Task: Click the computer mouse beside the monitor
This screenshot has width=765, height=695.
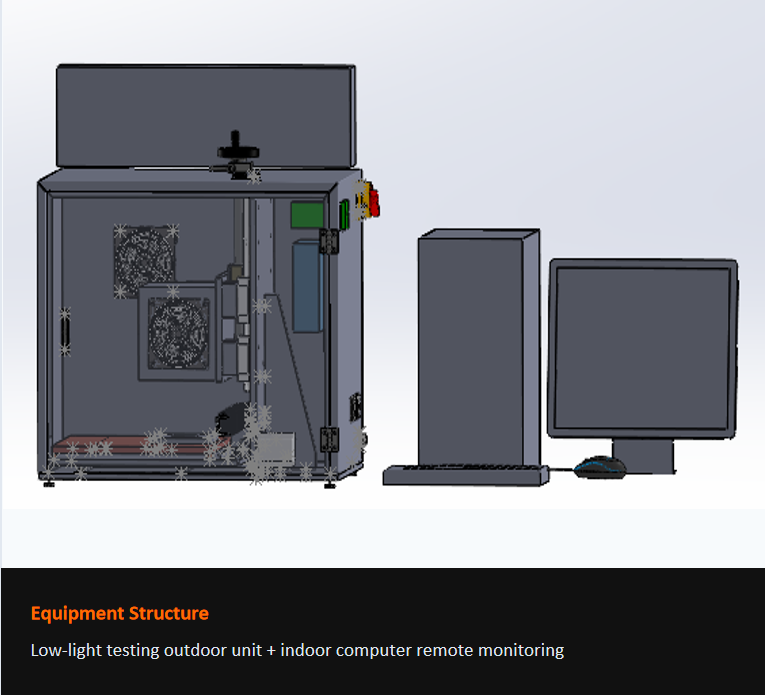Action: (x=599, y=467)
